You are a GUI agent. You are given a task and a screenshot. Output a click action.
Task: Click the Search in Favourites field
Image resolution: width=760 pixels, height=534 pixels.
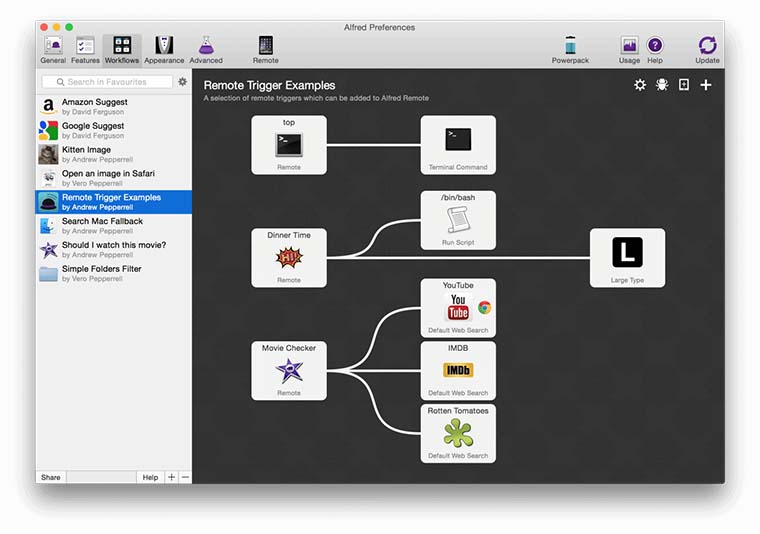[x=106, y=82]
